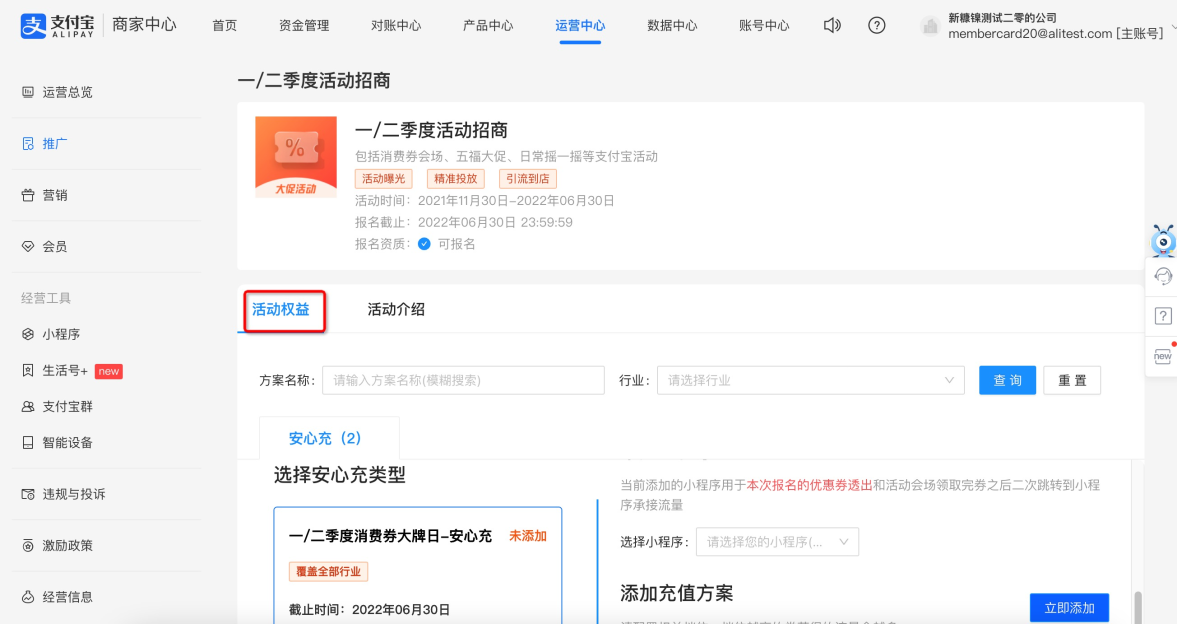
Task: Click the 截止时间：2022年06月30日 text
Action: (369, 610)
